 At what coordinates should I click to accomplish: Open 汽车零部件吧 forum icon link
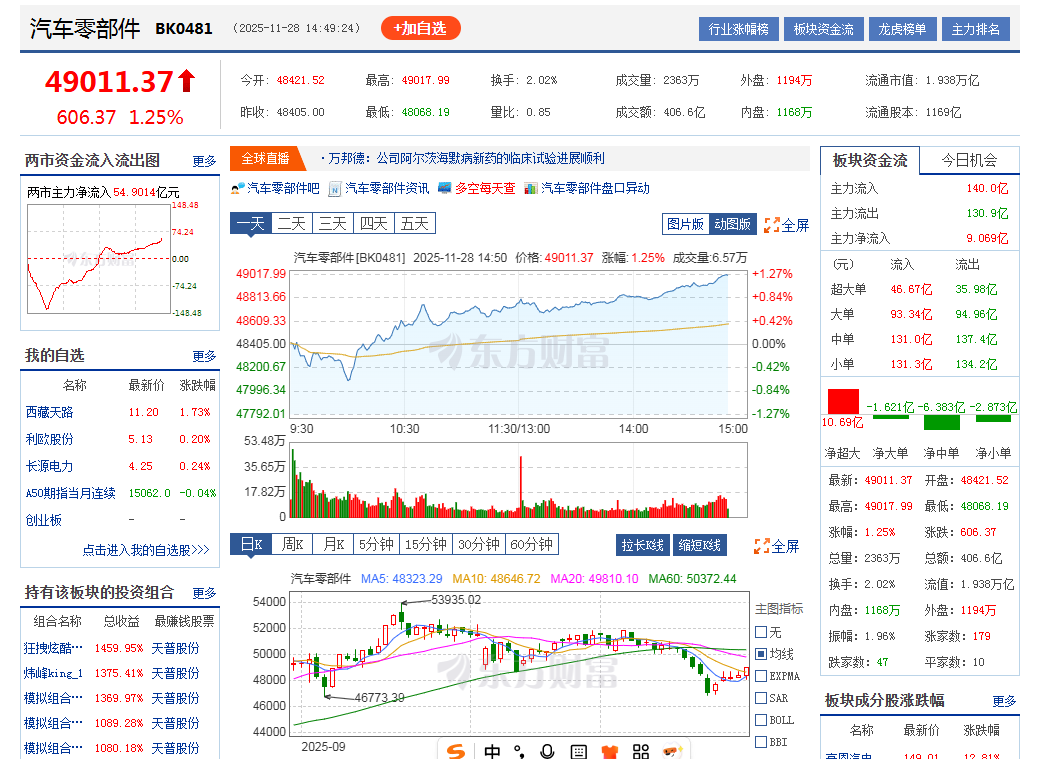275,188
